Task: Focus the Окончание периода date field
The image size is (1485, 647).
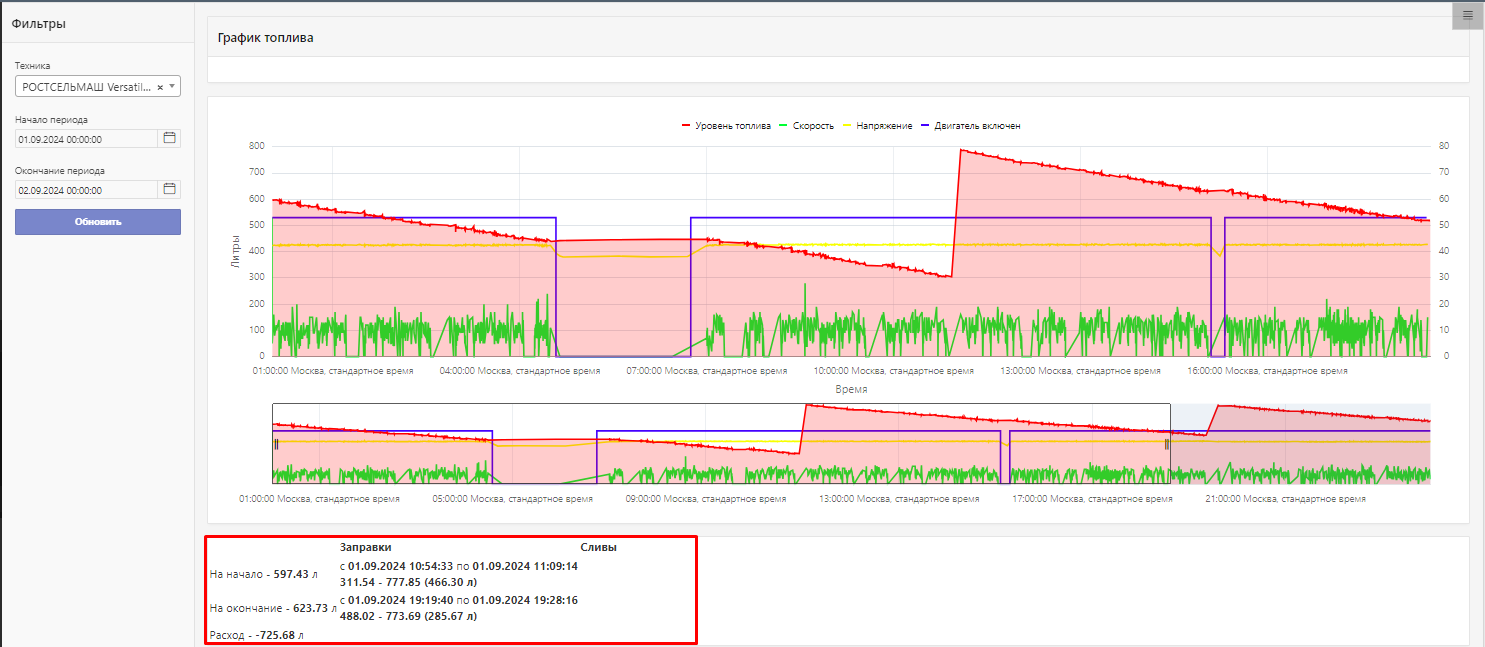Action: click(x=85, y=190)
